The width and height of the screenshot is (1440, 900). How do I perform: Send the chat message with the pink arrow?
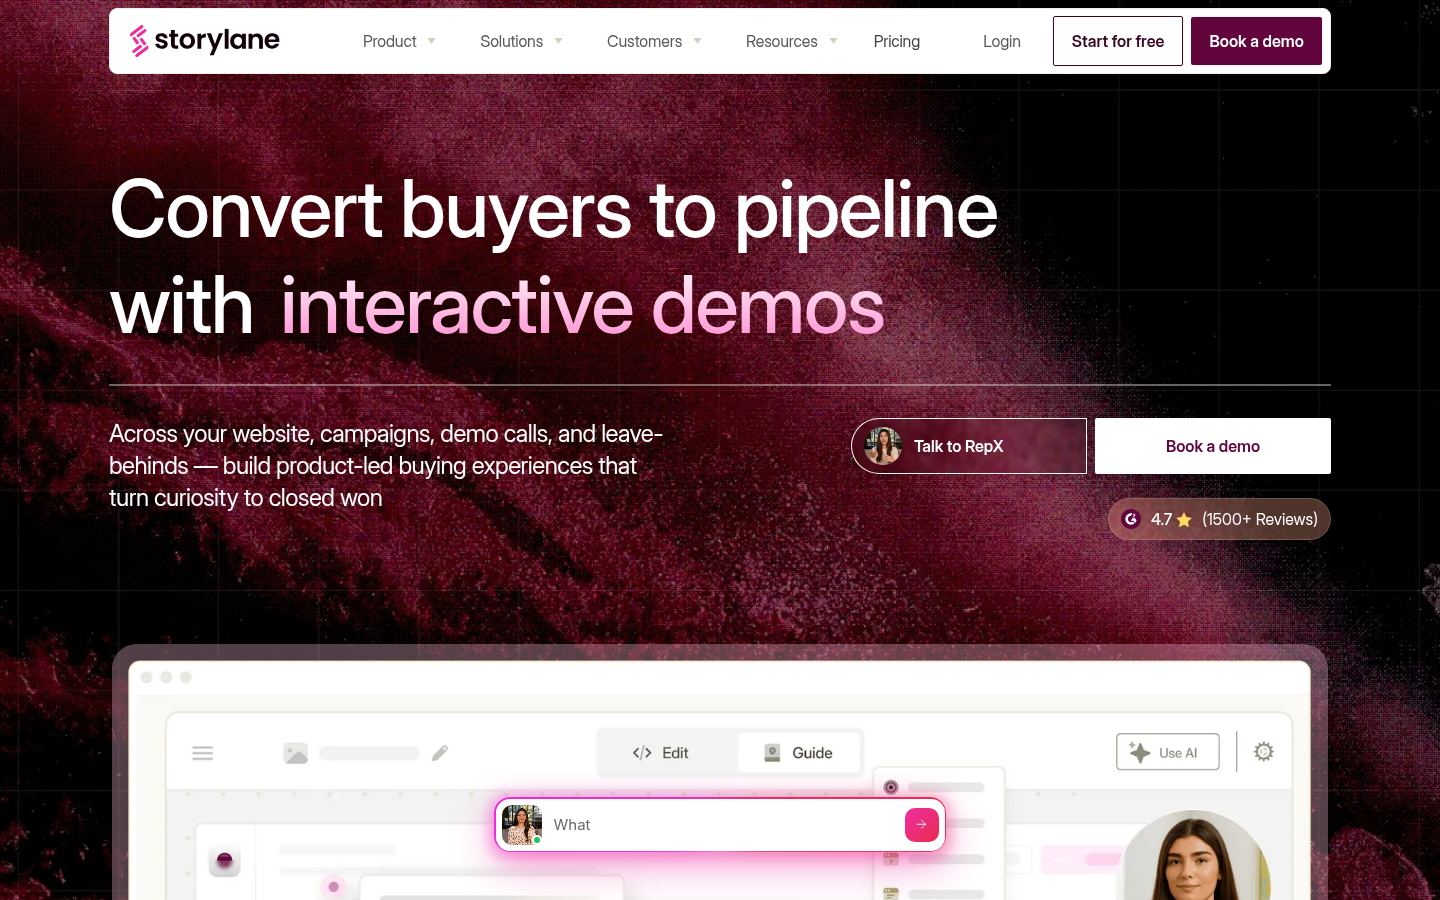tap(921, 824)
